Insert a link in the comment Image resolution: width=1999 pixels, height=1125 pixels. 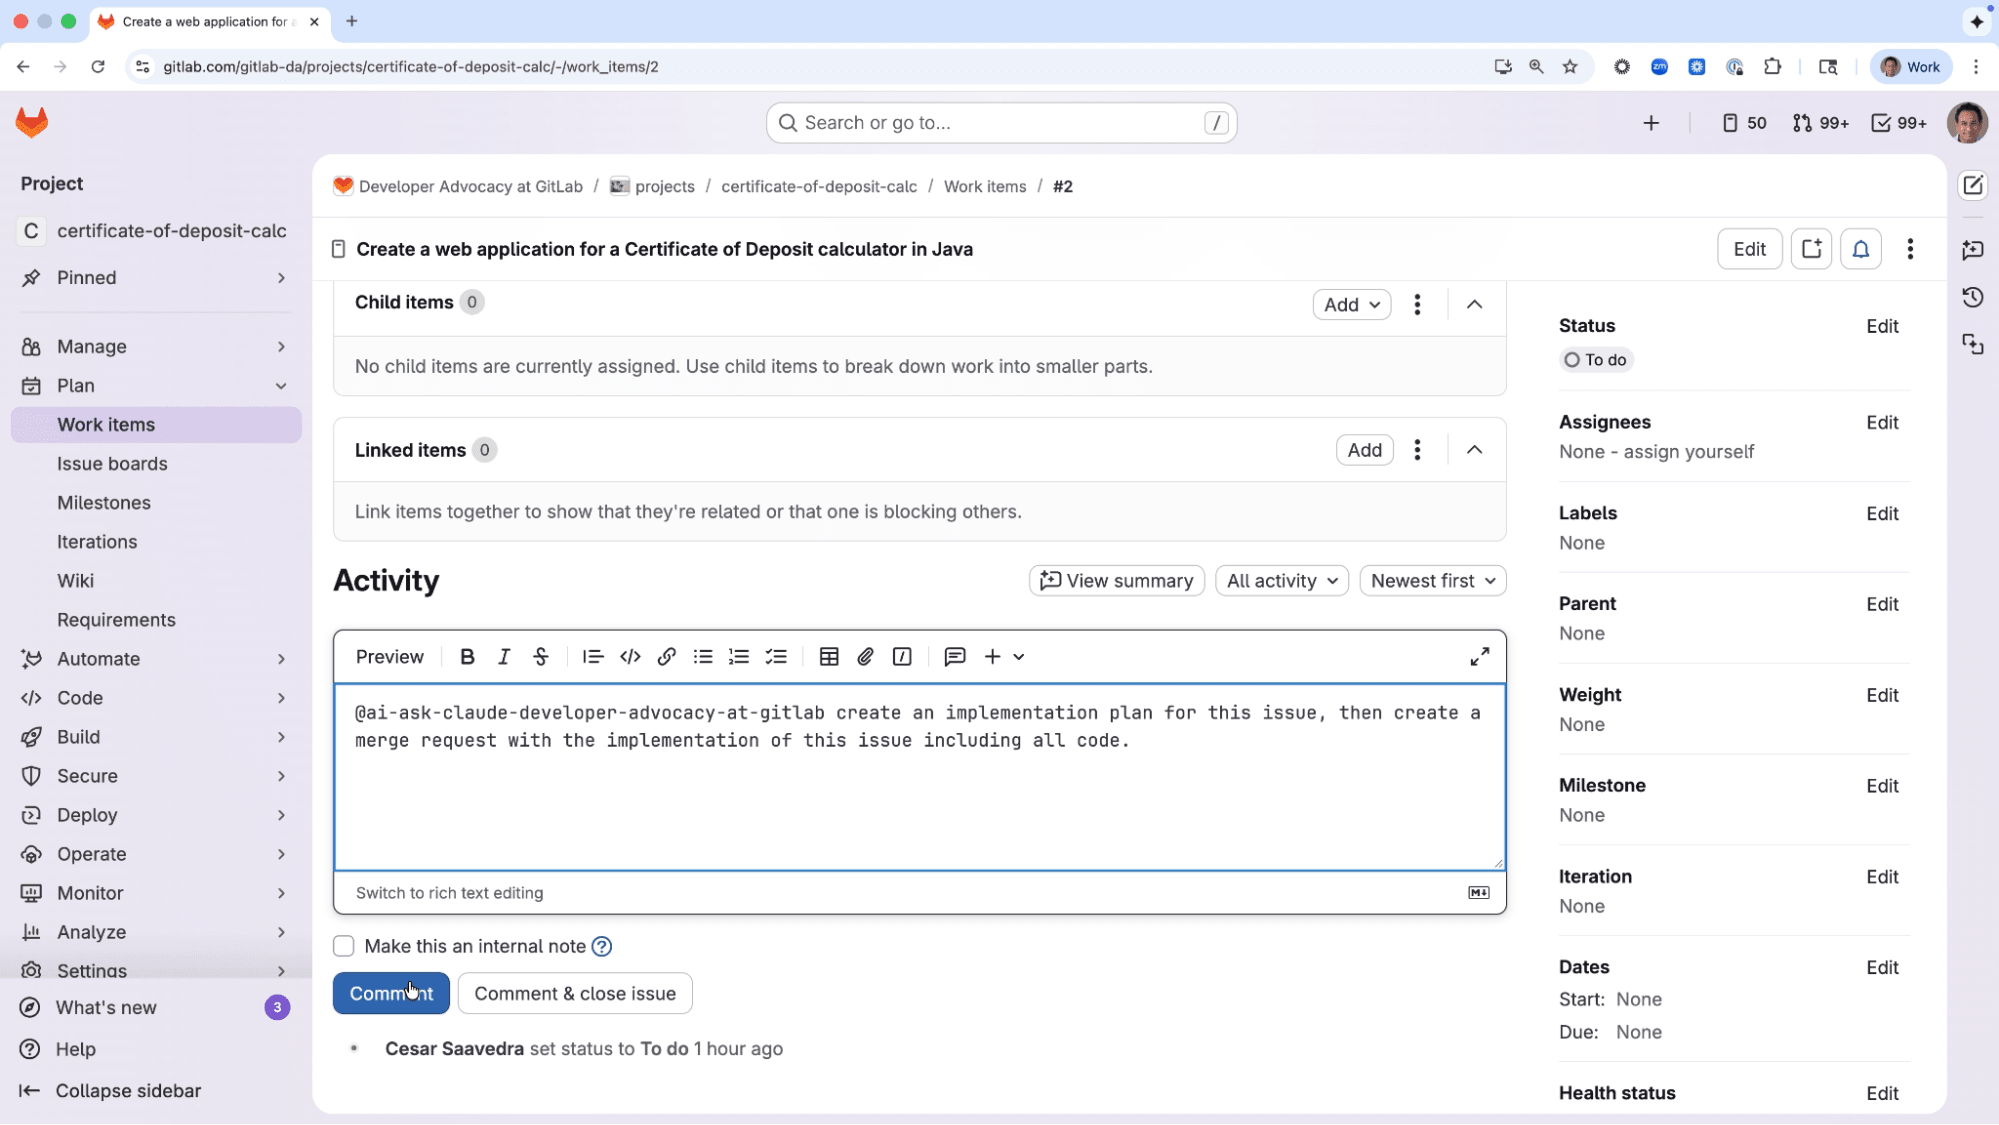(666, 657)
